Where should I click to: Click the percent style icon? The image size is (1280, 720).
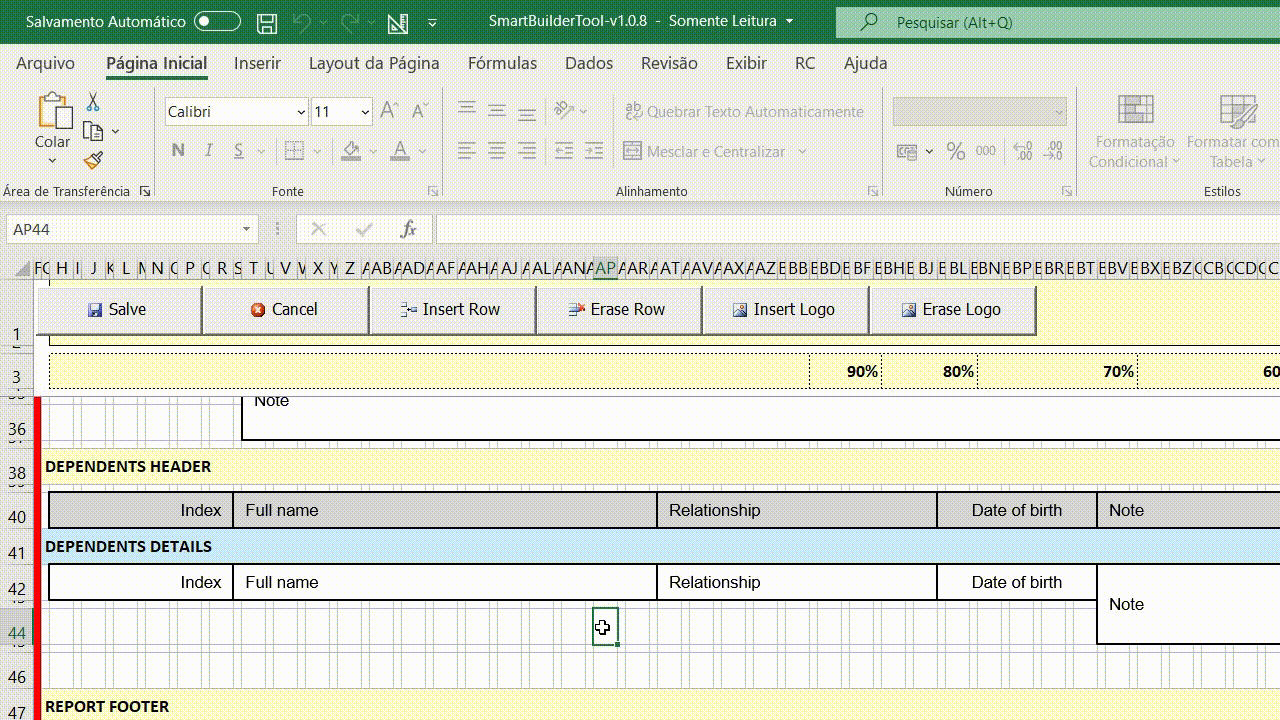(956, 151)
